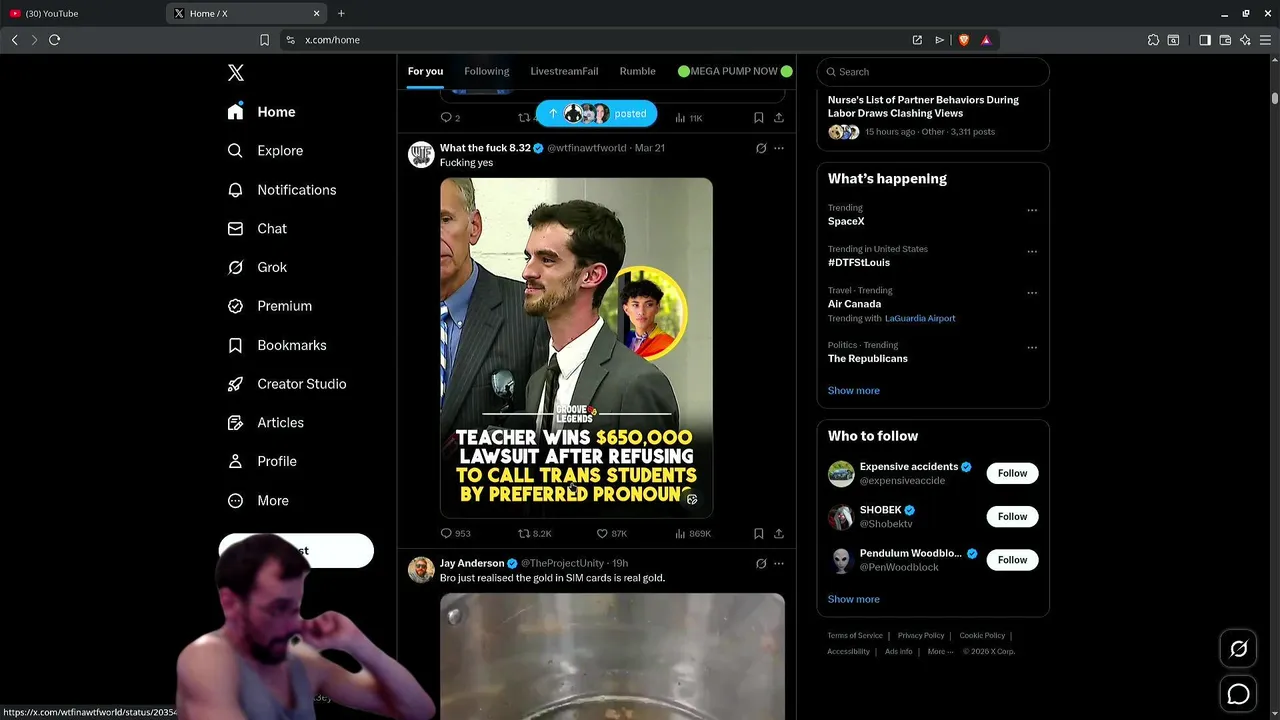Screen dimensions: 1280x720
Task: Open Chat from the sidebar
Action: point(257,229)
